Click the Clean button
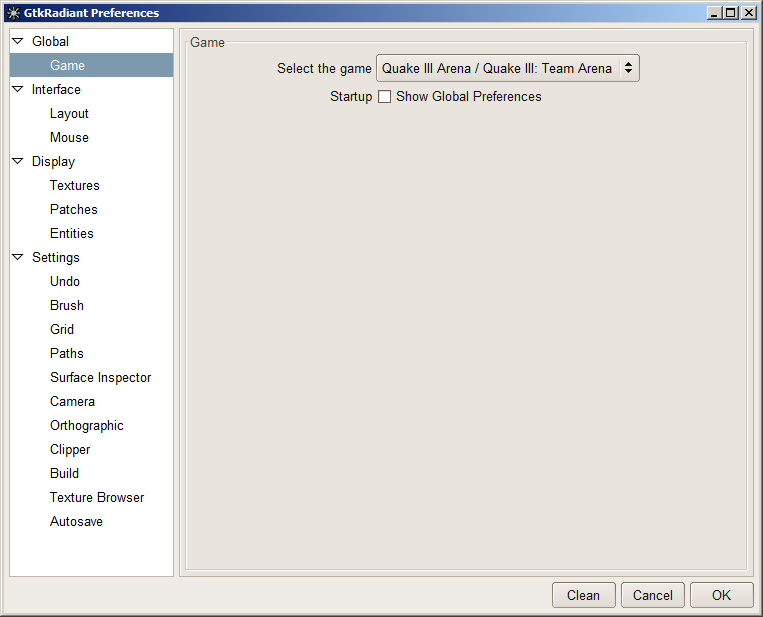 click(583, 595)
